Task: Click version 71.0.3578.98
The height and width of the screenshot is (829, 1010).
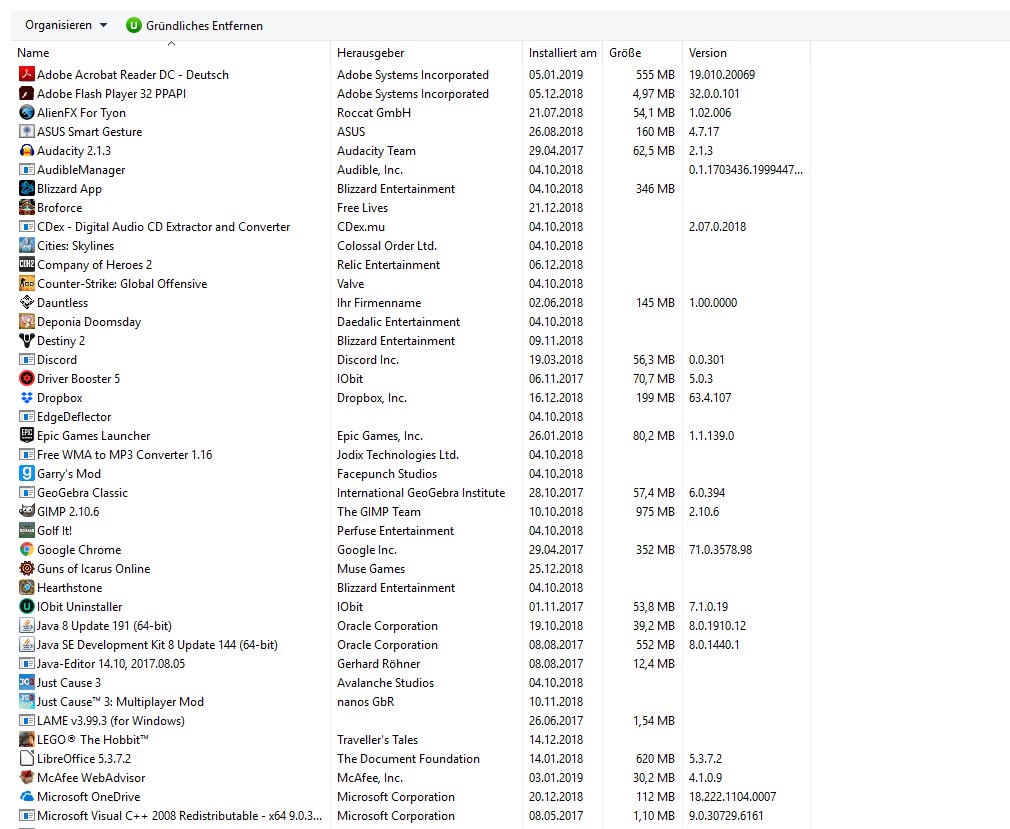Action: tap(720, 549)
